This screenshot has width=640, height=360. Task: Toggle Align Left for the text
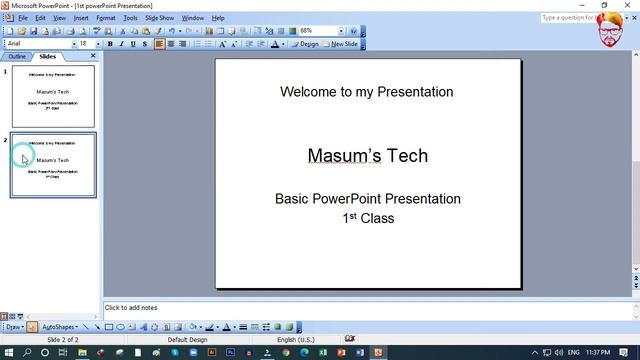point(159,44)
